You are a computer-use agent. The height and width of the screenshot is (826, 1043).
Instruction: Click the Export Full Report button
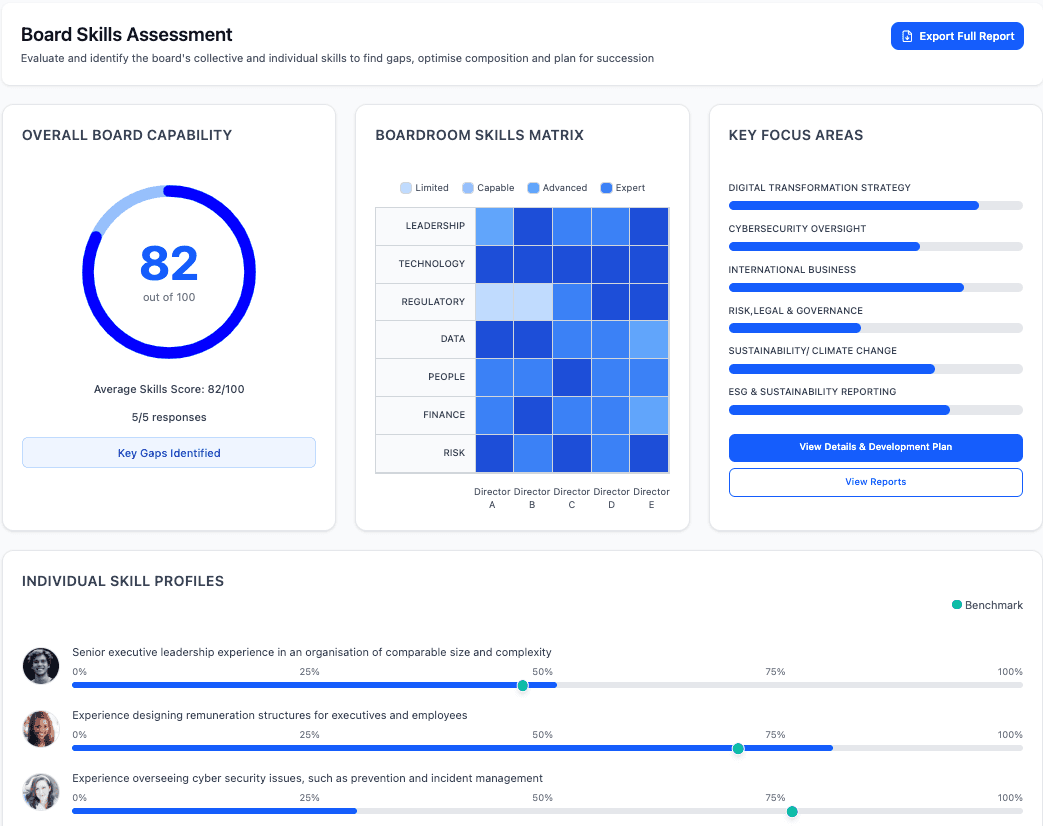(x=957, y=36)
